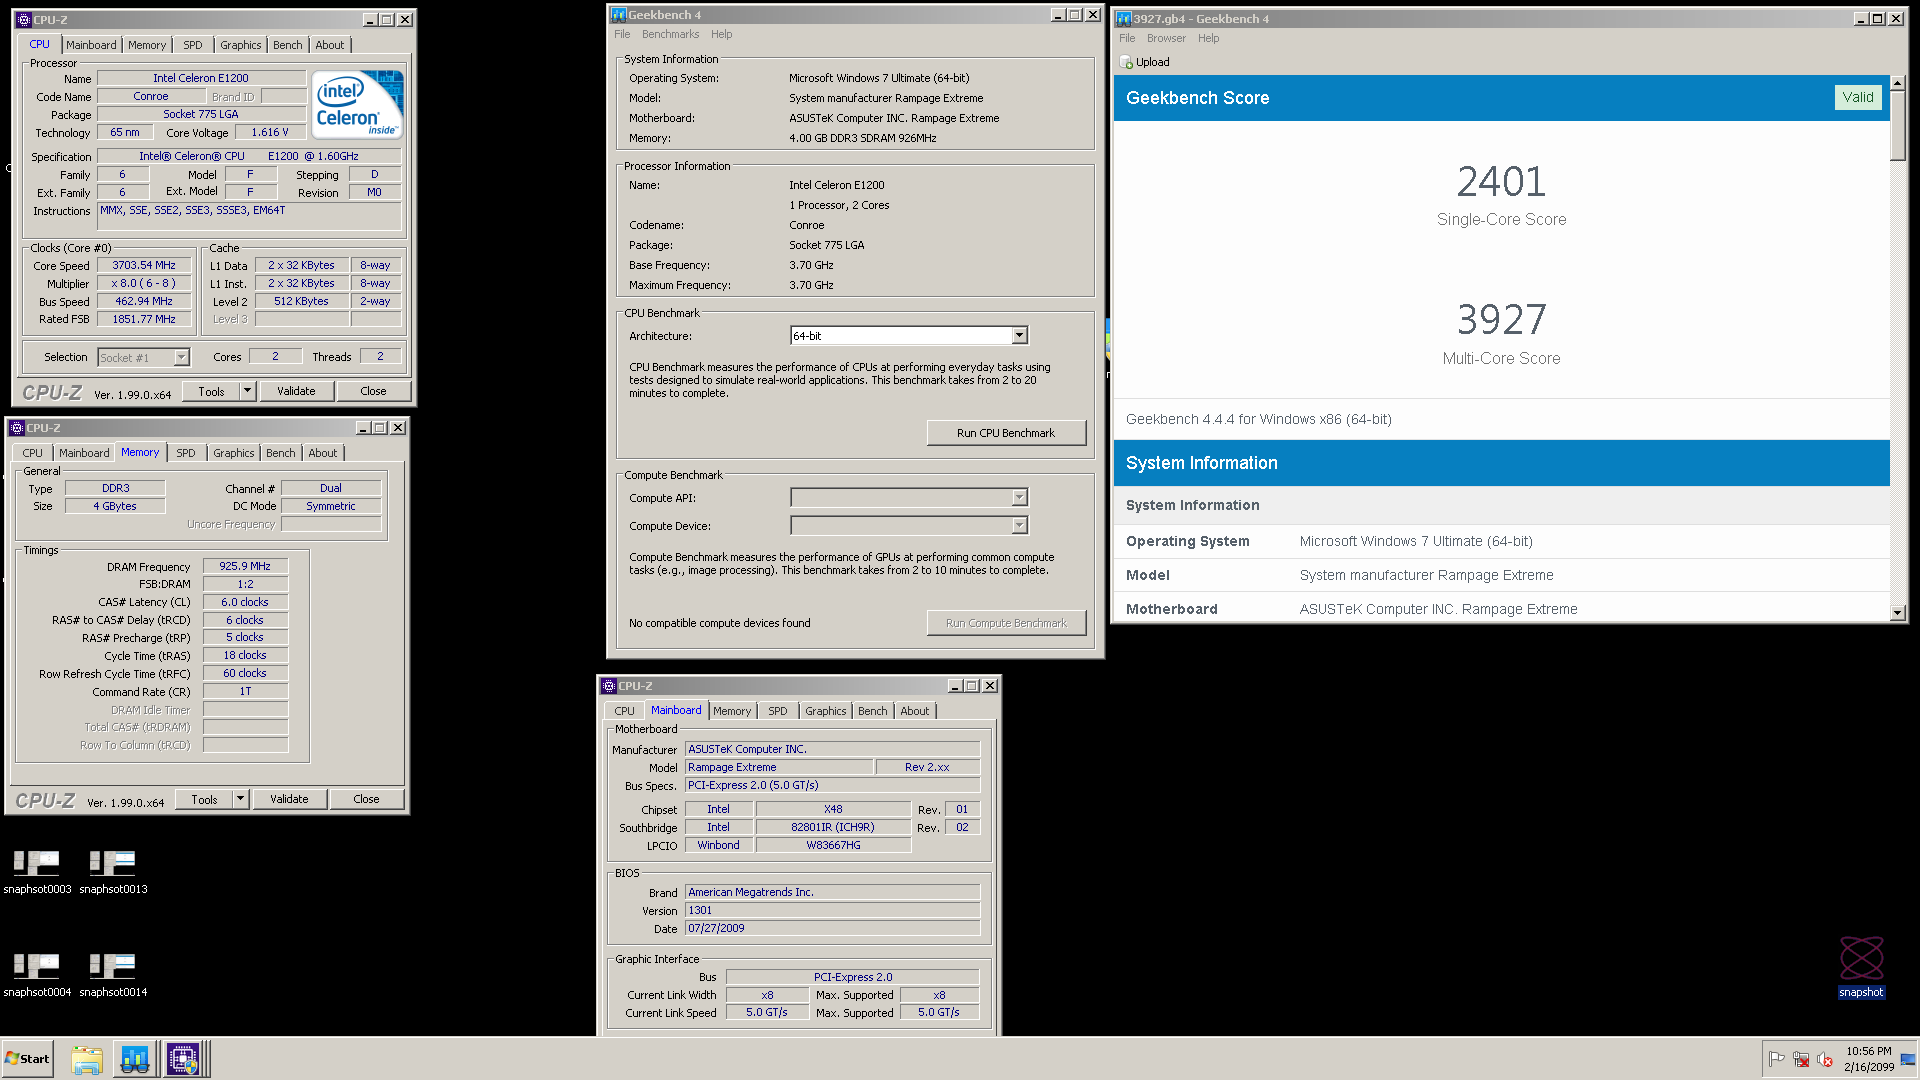Open the Architecture 64-bit dropdown

click(1019, 336)
